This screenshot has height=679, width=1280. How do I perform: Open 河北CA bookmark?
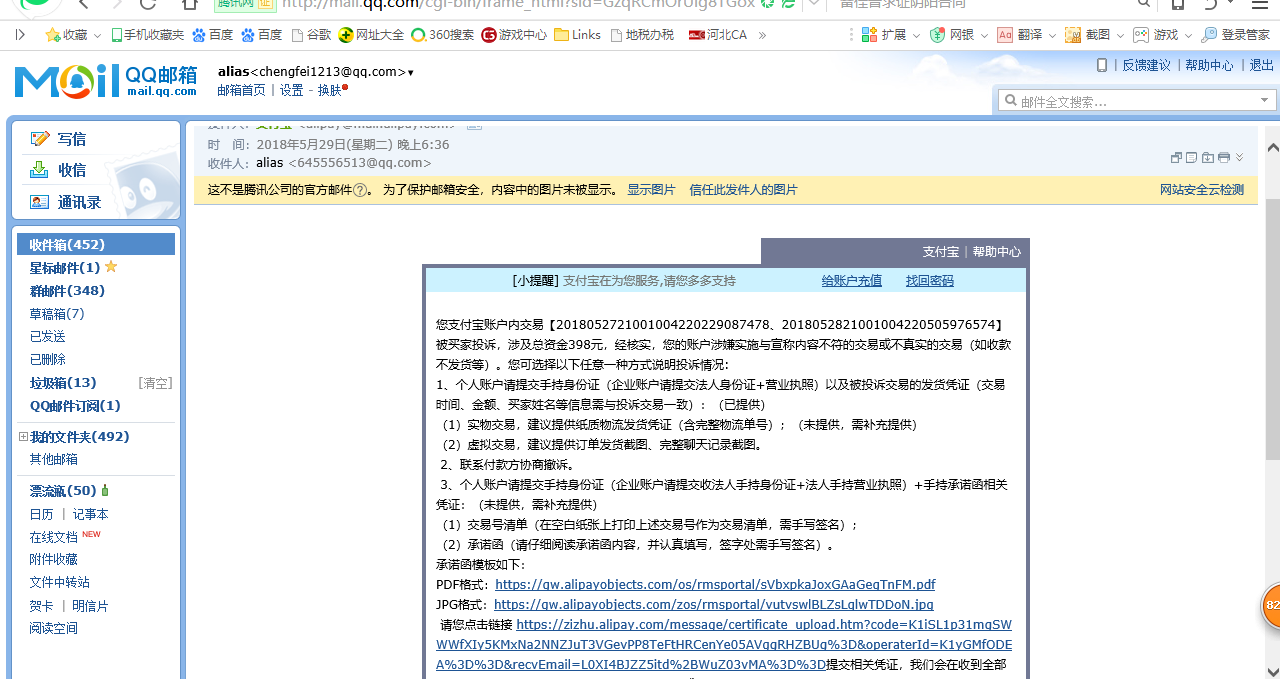pos(717,35)
